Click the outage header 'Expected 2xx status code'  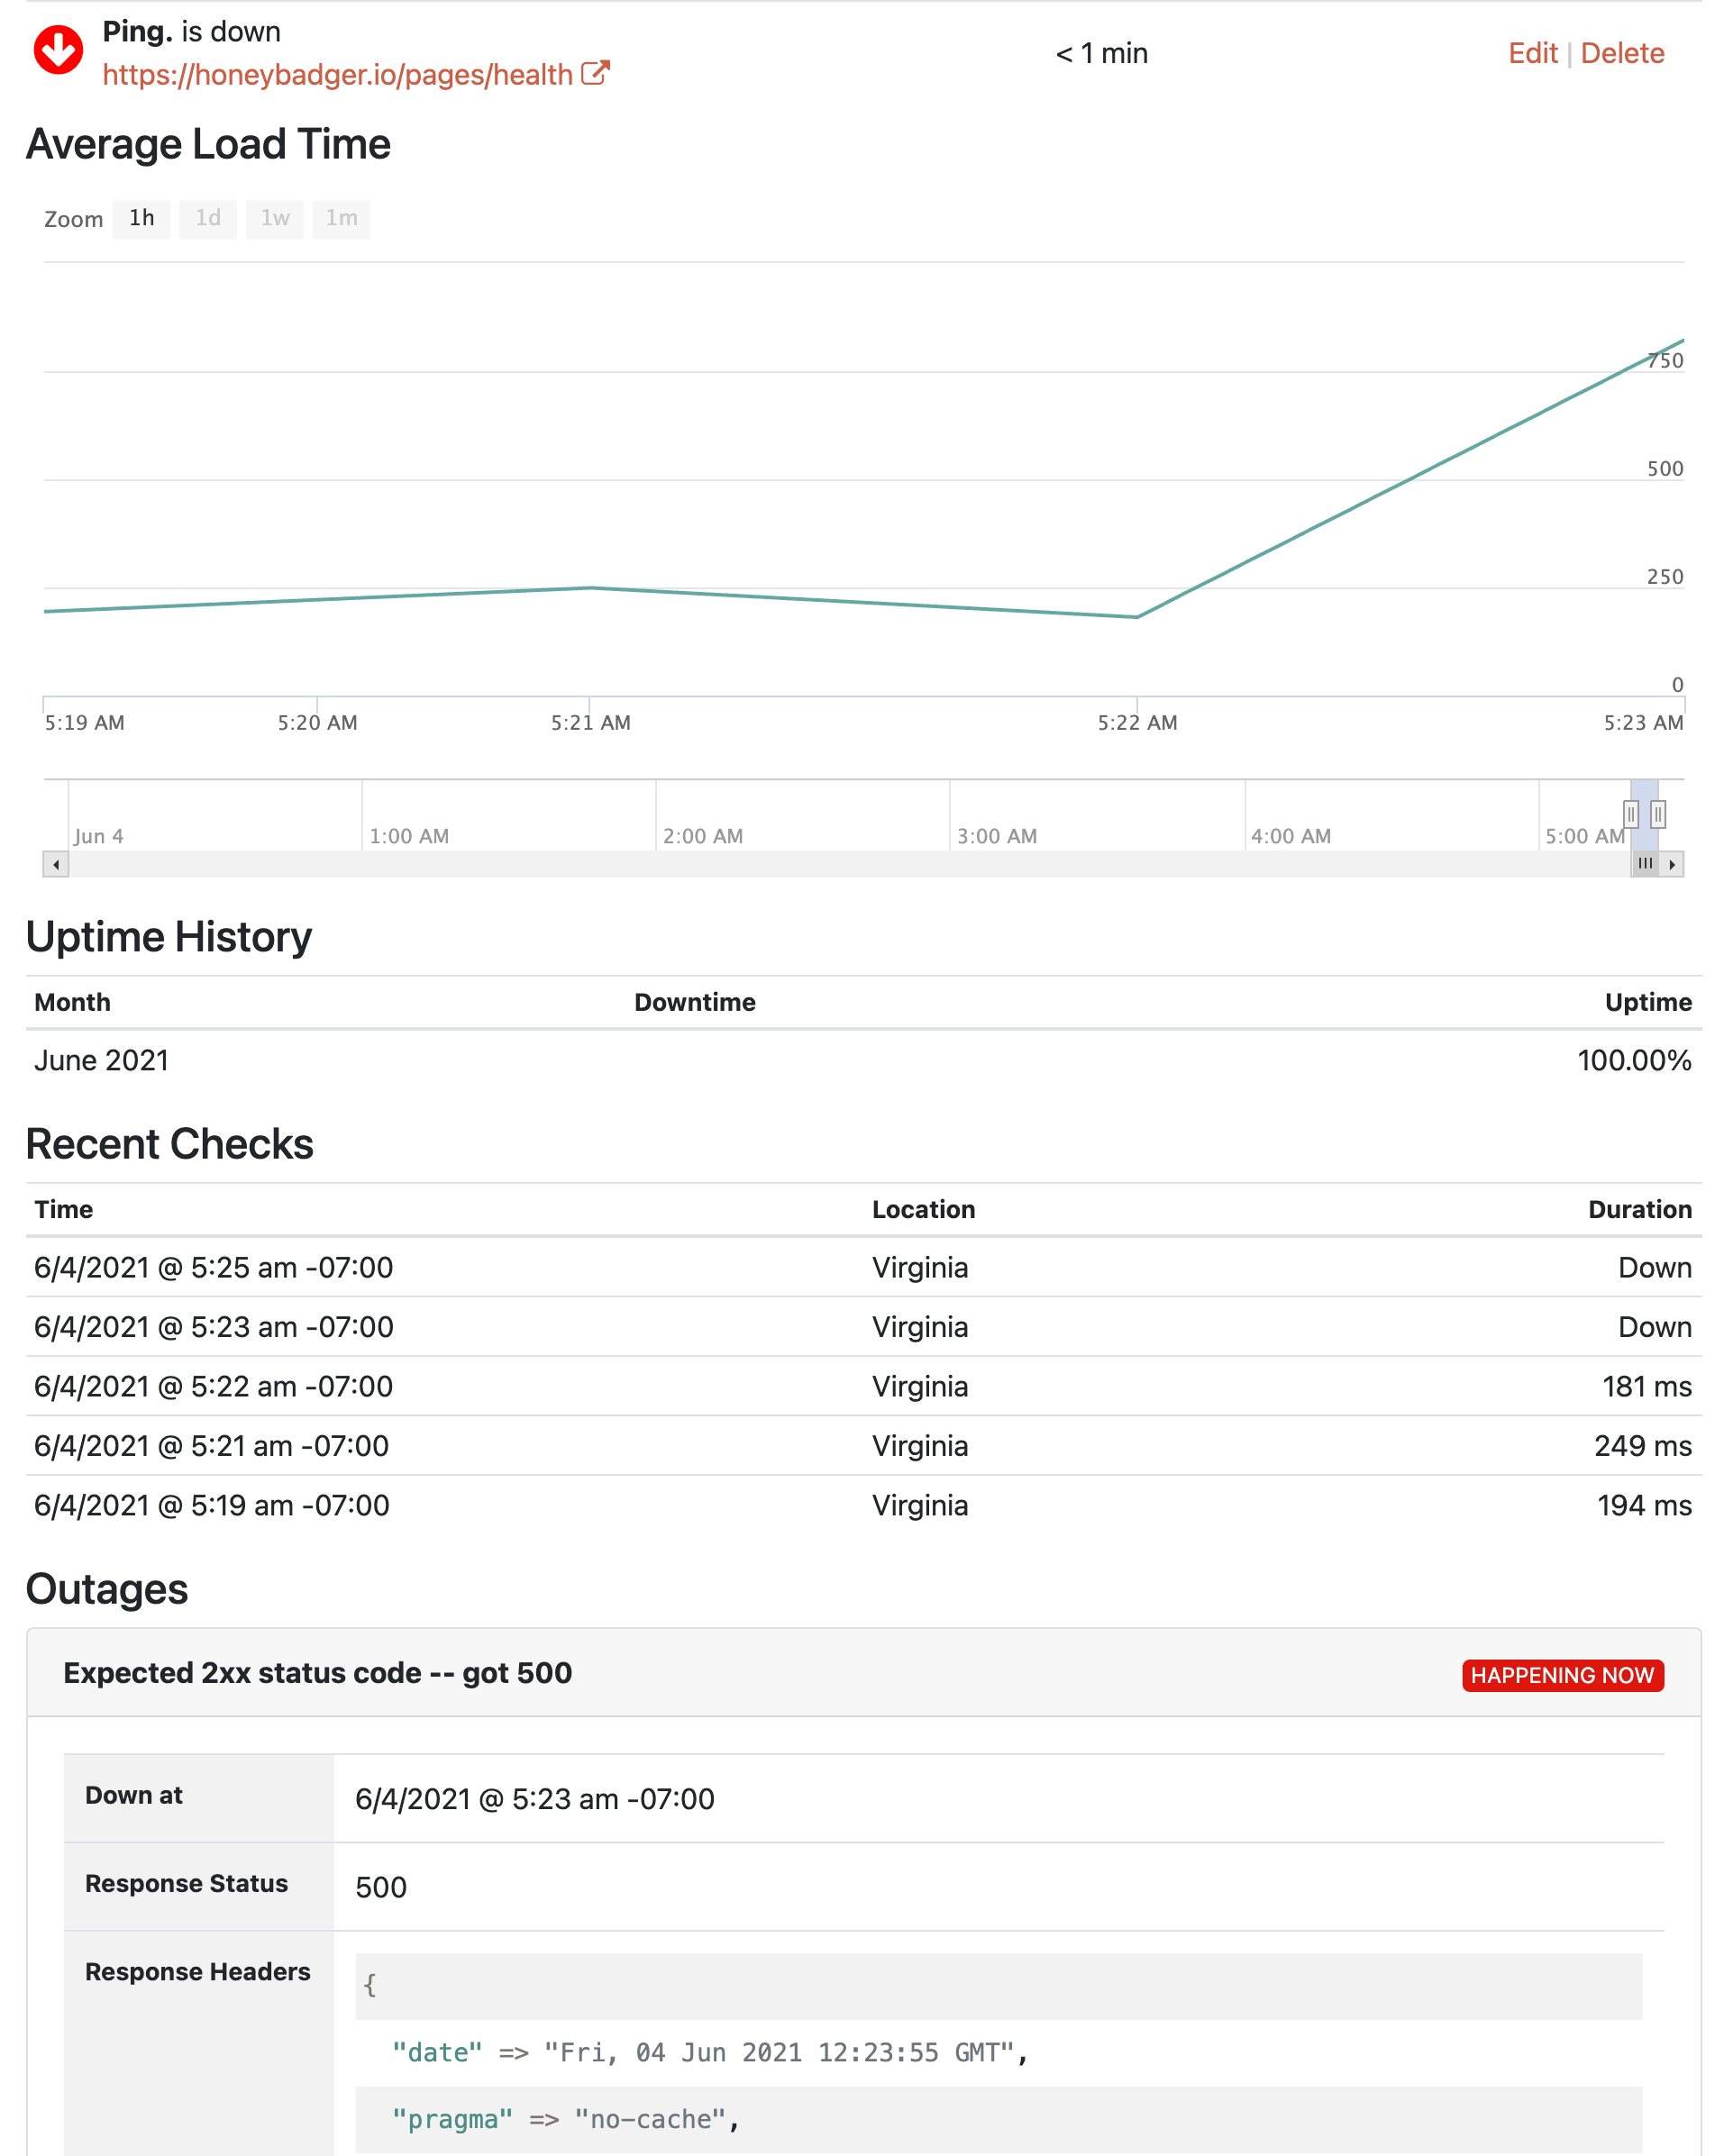[x=318, y=1673]
